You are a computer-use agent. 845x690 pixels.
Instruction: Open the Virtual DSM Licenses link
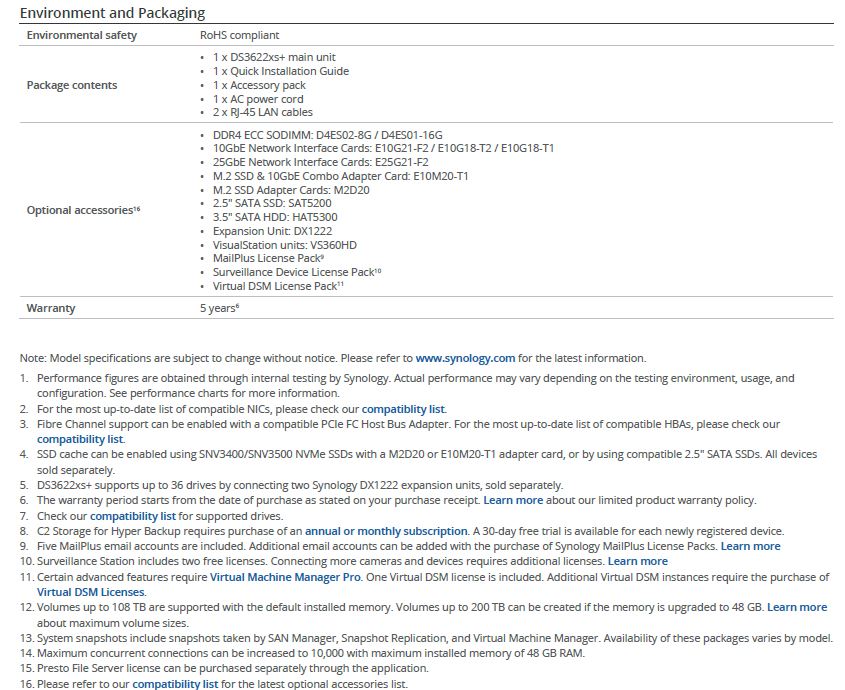(x=91, y=592)
